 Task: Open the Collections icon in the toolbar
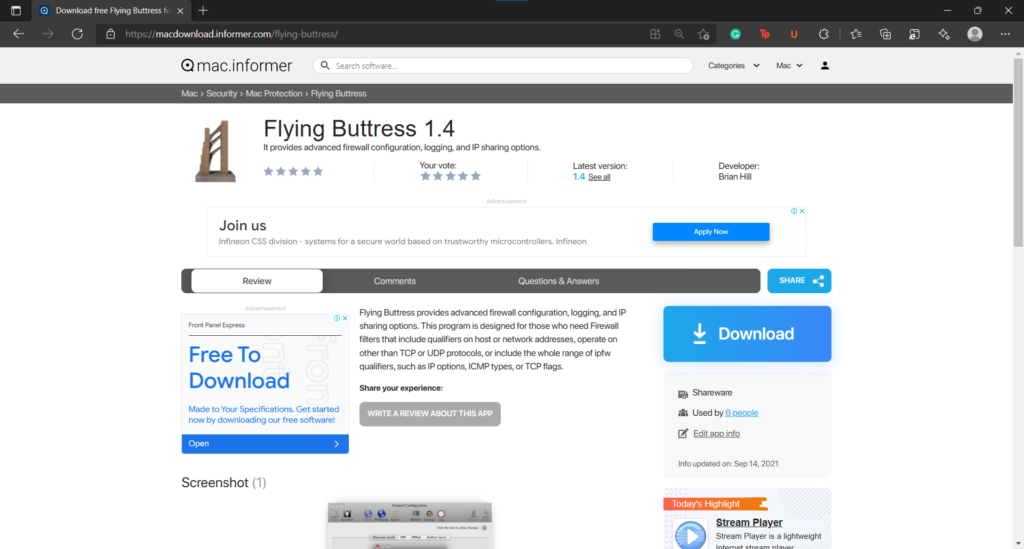click(886, 34)
